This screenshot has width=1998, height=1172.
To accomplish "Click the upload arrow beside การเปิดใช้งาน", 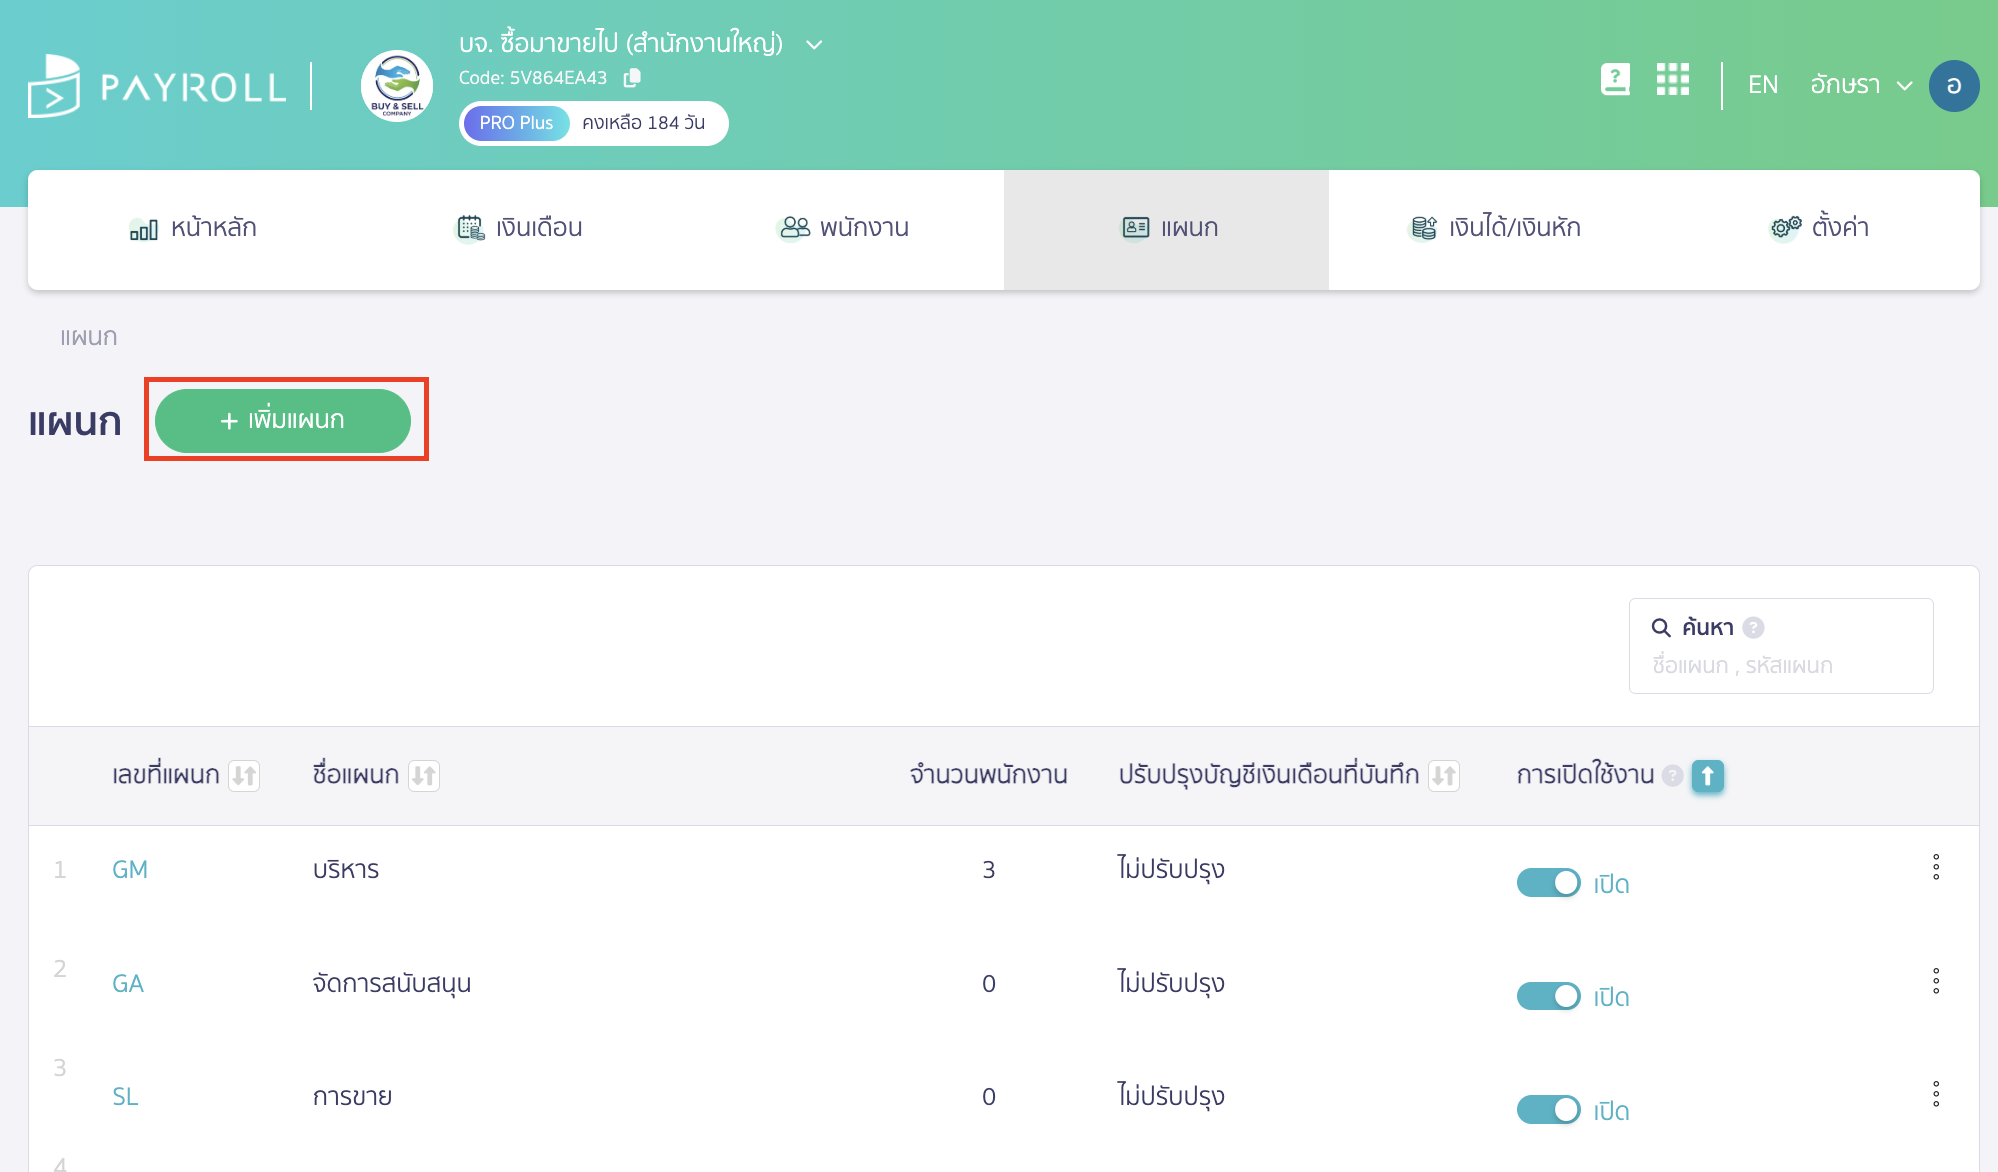I will 1707,777.
